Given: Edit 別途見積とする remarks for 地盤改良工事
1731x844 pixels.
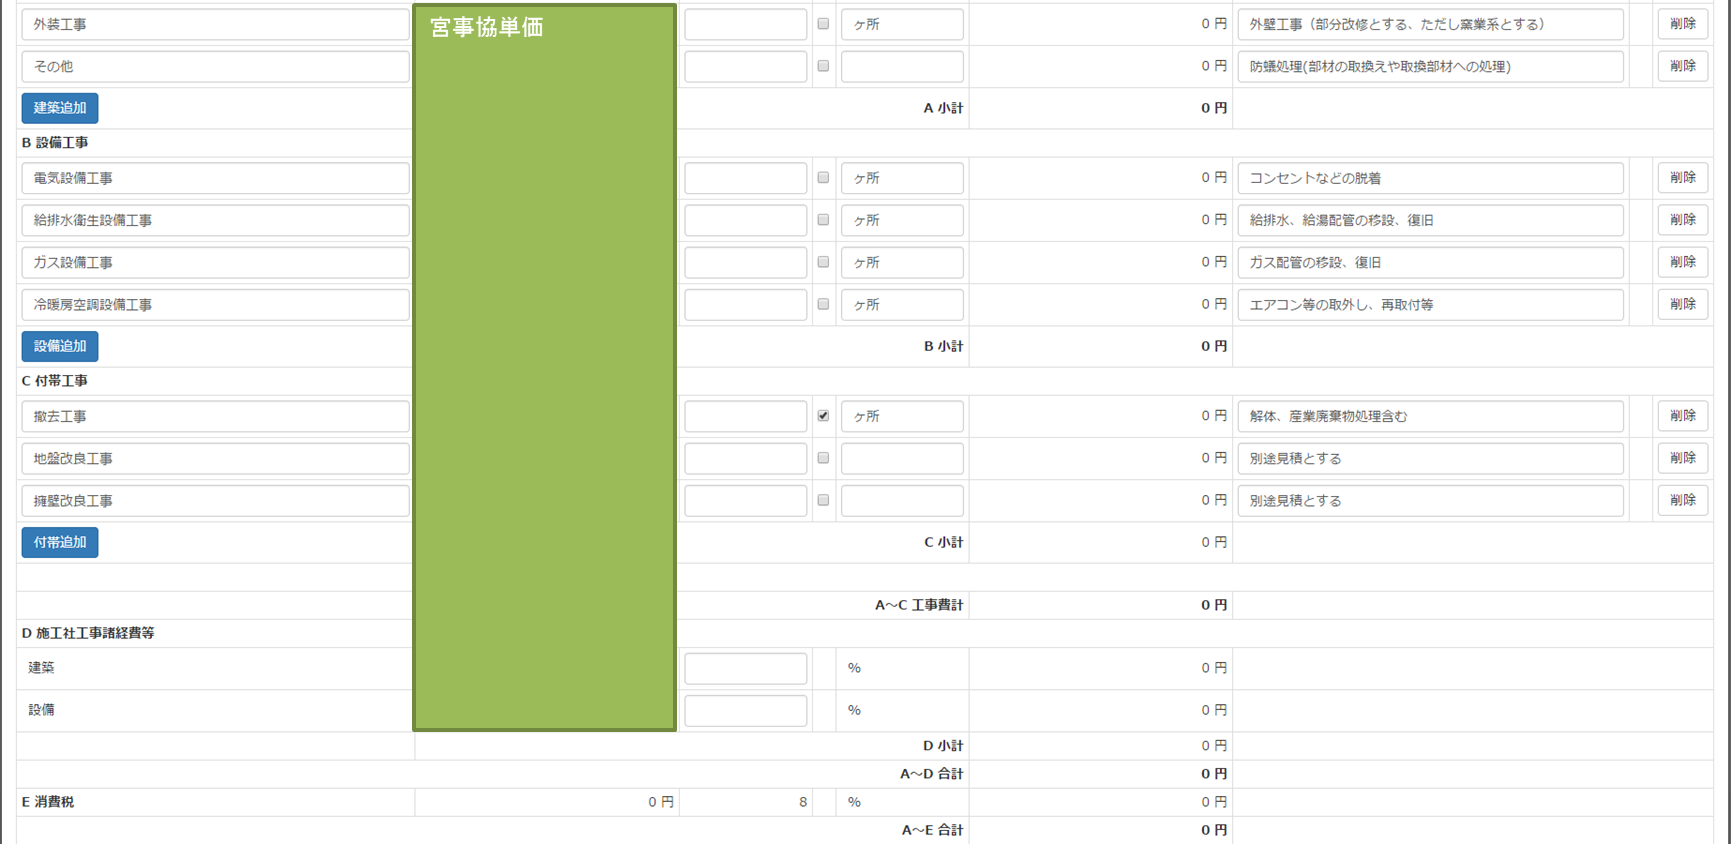Looking at the screenshot, I should tap(1430, 458).
